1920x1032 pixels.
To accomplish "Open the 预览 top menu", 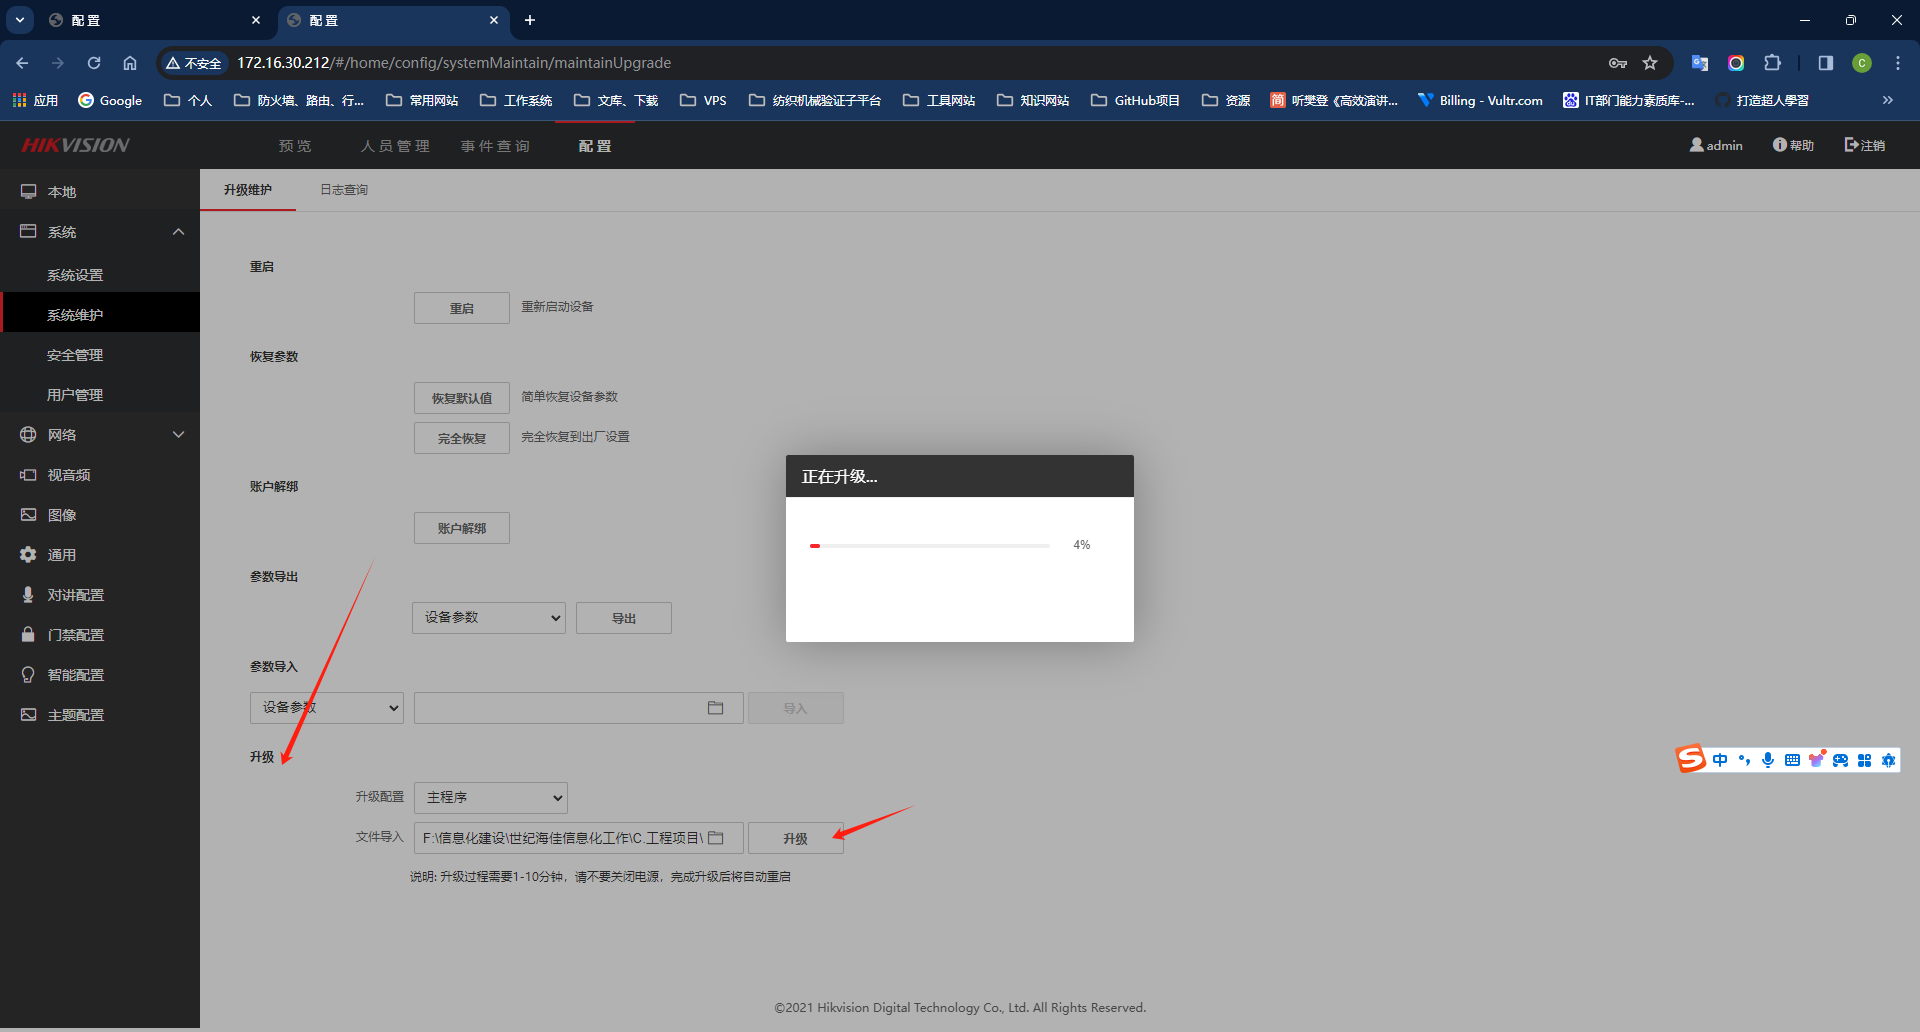I will coord(295,146).
